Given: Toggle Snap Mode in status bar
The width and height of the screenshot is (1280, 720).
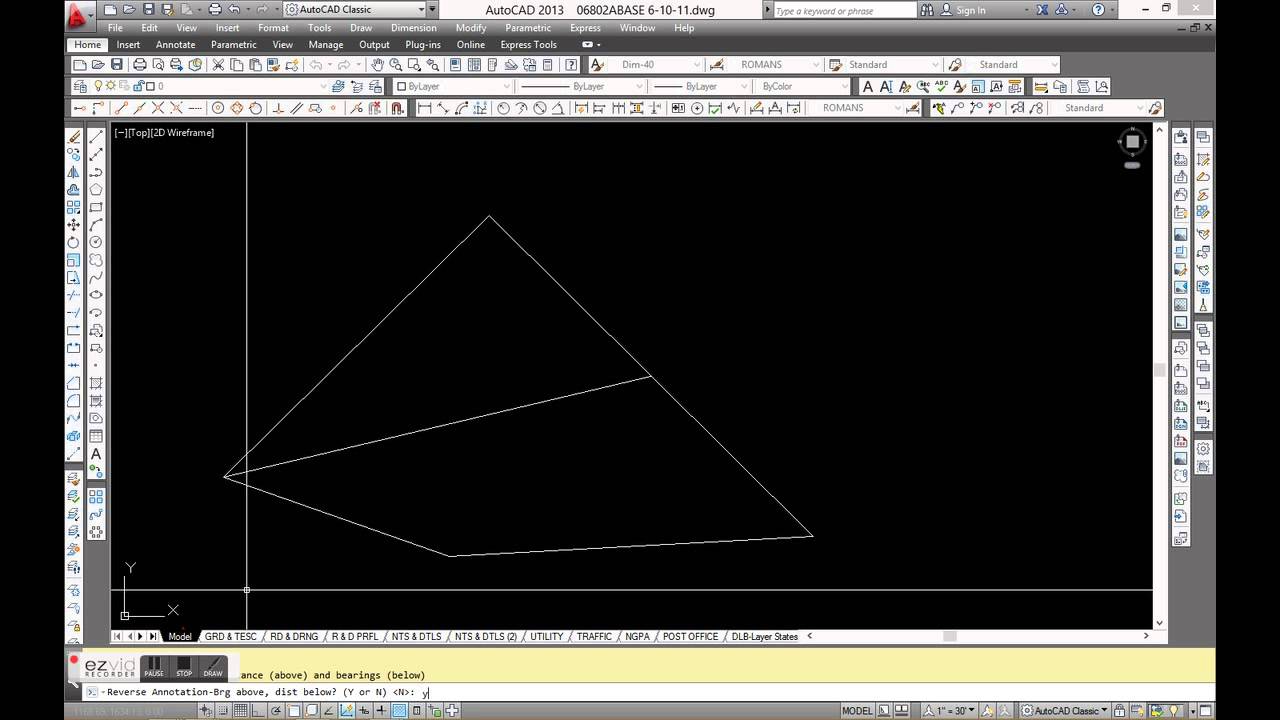Looking at the screenshot, I should (x=223, y=711).
